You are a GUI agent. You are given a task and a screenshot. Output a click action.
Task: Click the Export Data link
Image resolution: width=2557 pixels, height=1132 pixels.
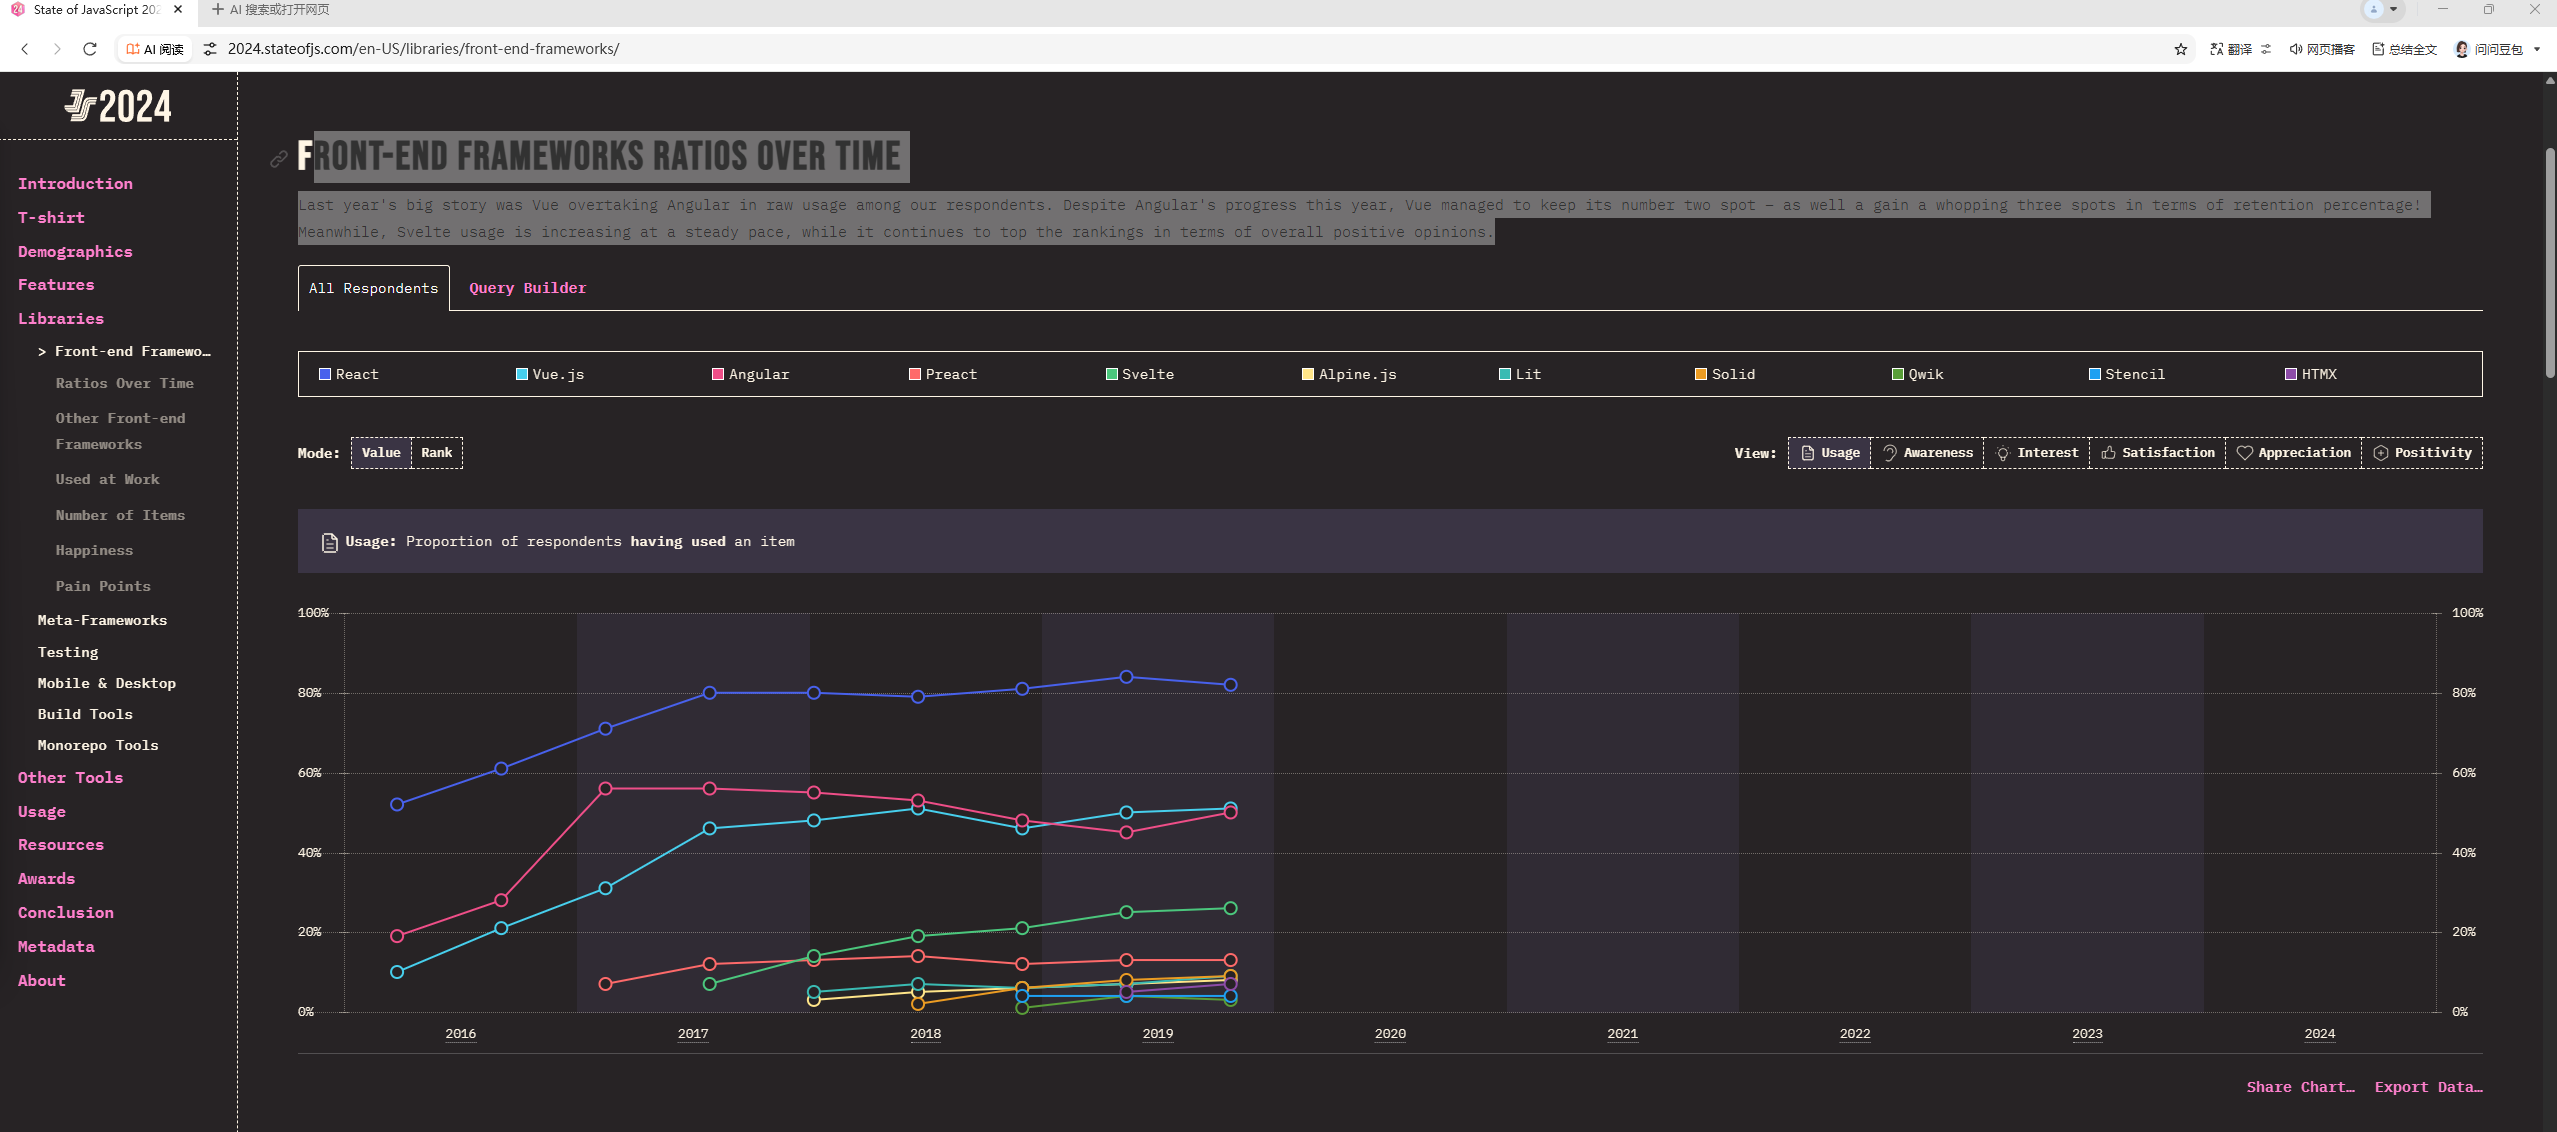(x=2427, y=1087)
